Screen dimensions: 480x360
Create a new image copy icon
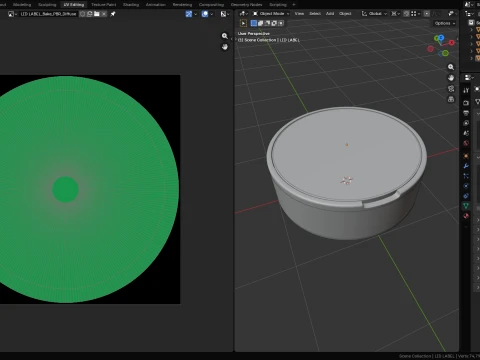(90, 14)
